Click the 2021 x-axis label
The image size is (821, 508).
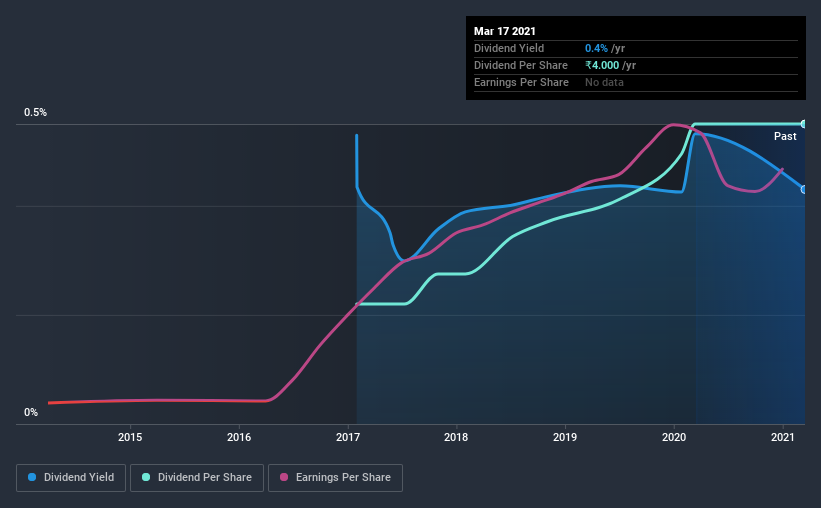[x=783, y=437]
